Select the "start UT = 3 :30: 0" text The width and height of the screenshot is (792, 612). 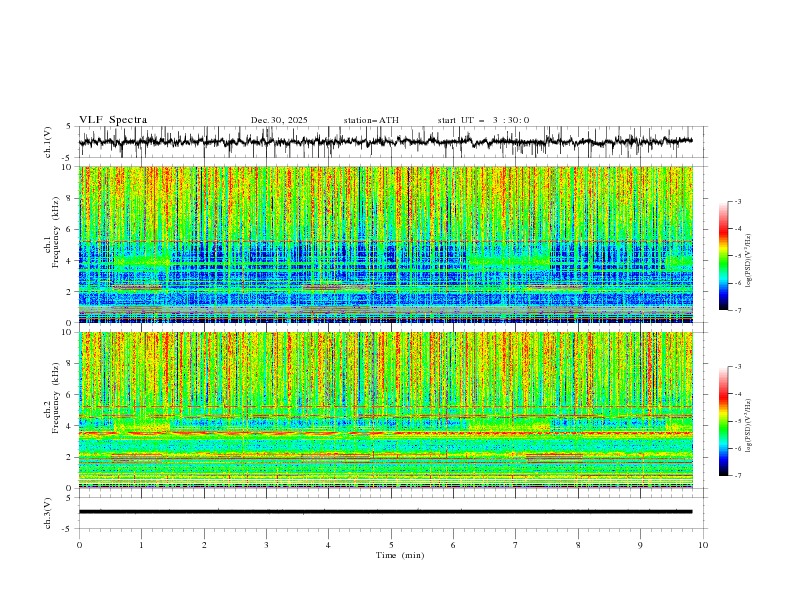coord(483,120)
